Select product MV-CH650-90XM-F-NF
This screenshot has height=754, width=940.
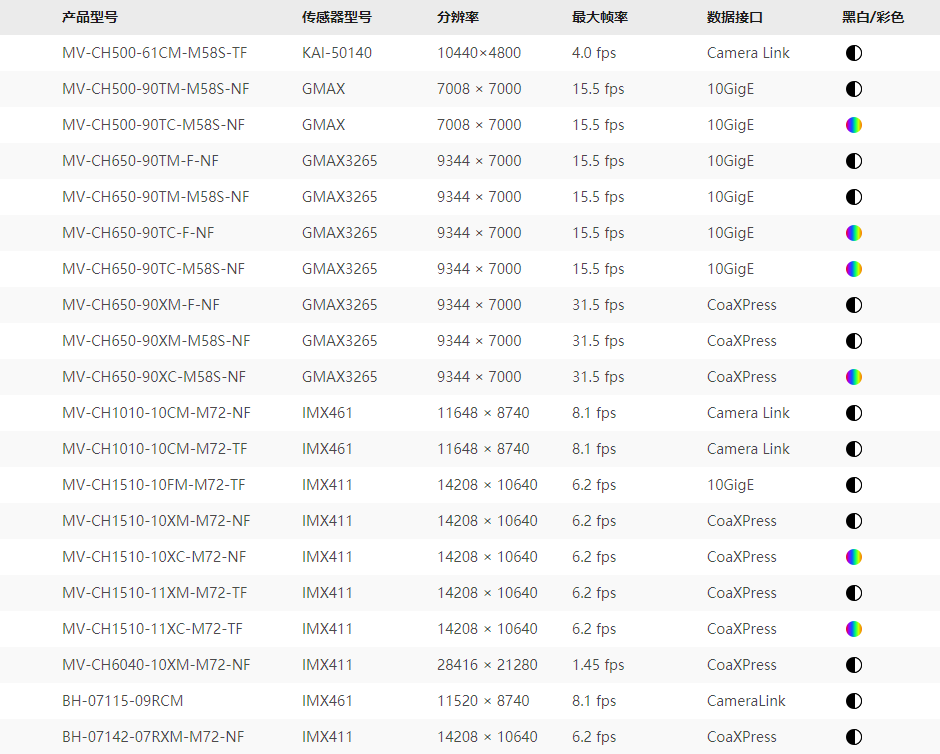(140, 305)
